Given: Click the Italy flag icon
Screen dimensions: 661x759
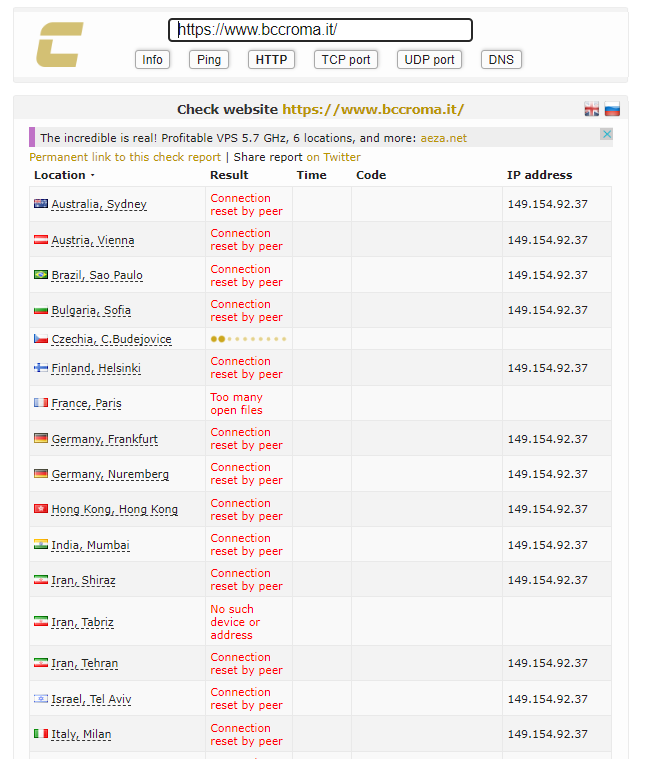Looking at the screenshot, I should coord(41,734).
